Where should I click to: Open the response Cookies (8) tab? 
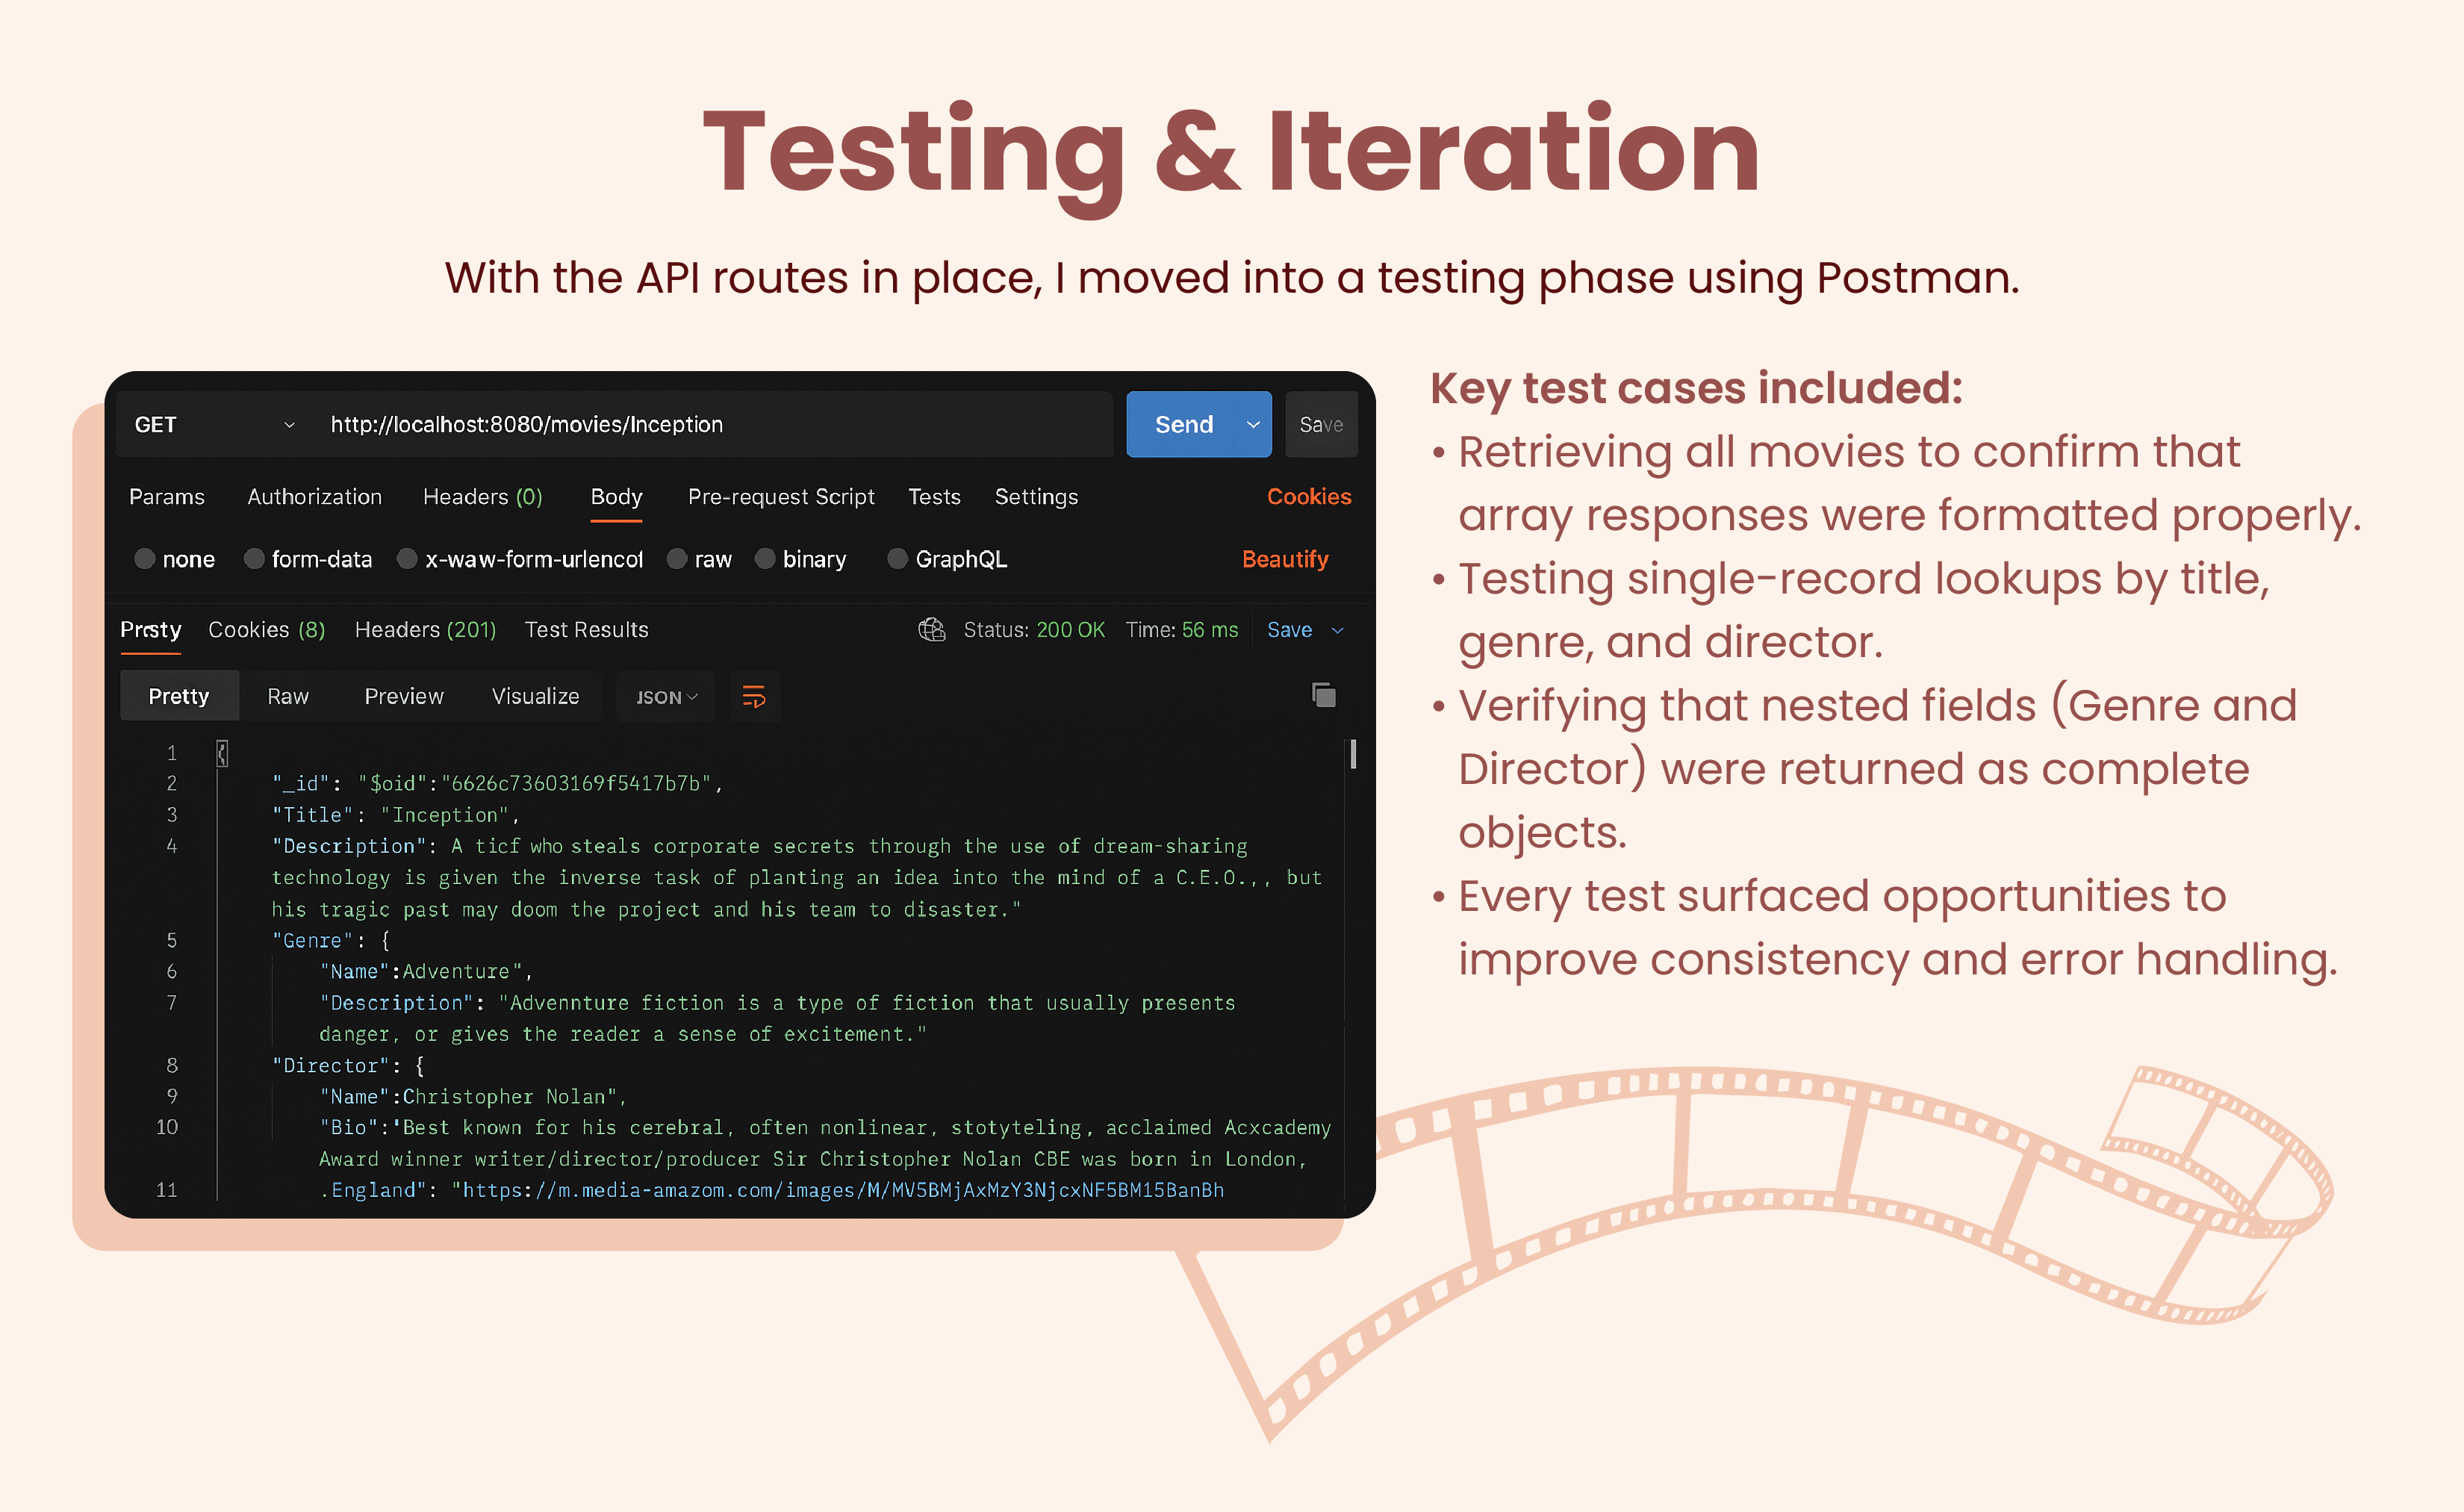point(267,630)
